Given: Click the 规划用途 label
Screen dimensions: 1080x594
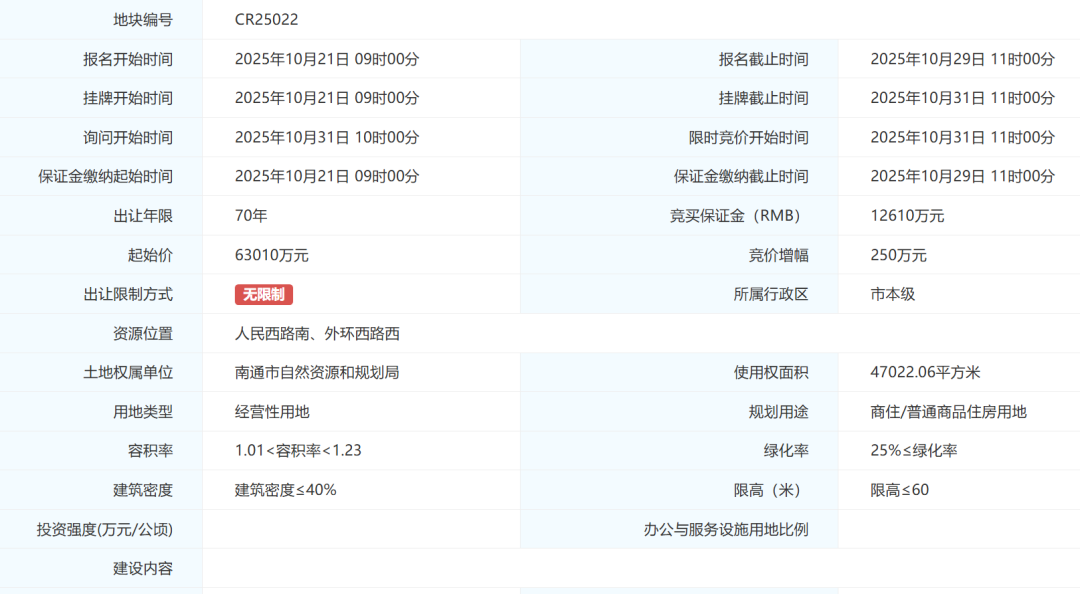Looking at the screenshot, I should click(778, 411).
